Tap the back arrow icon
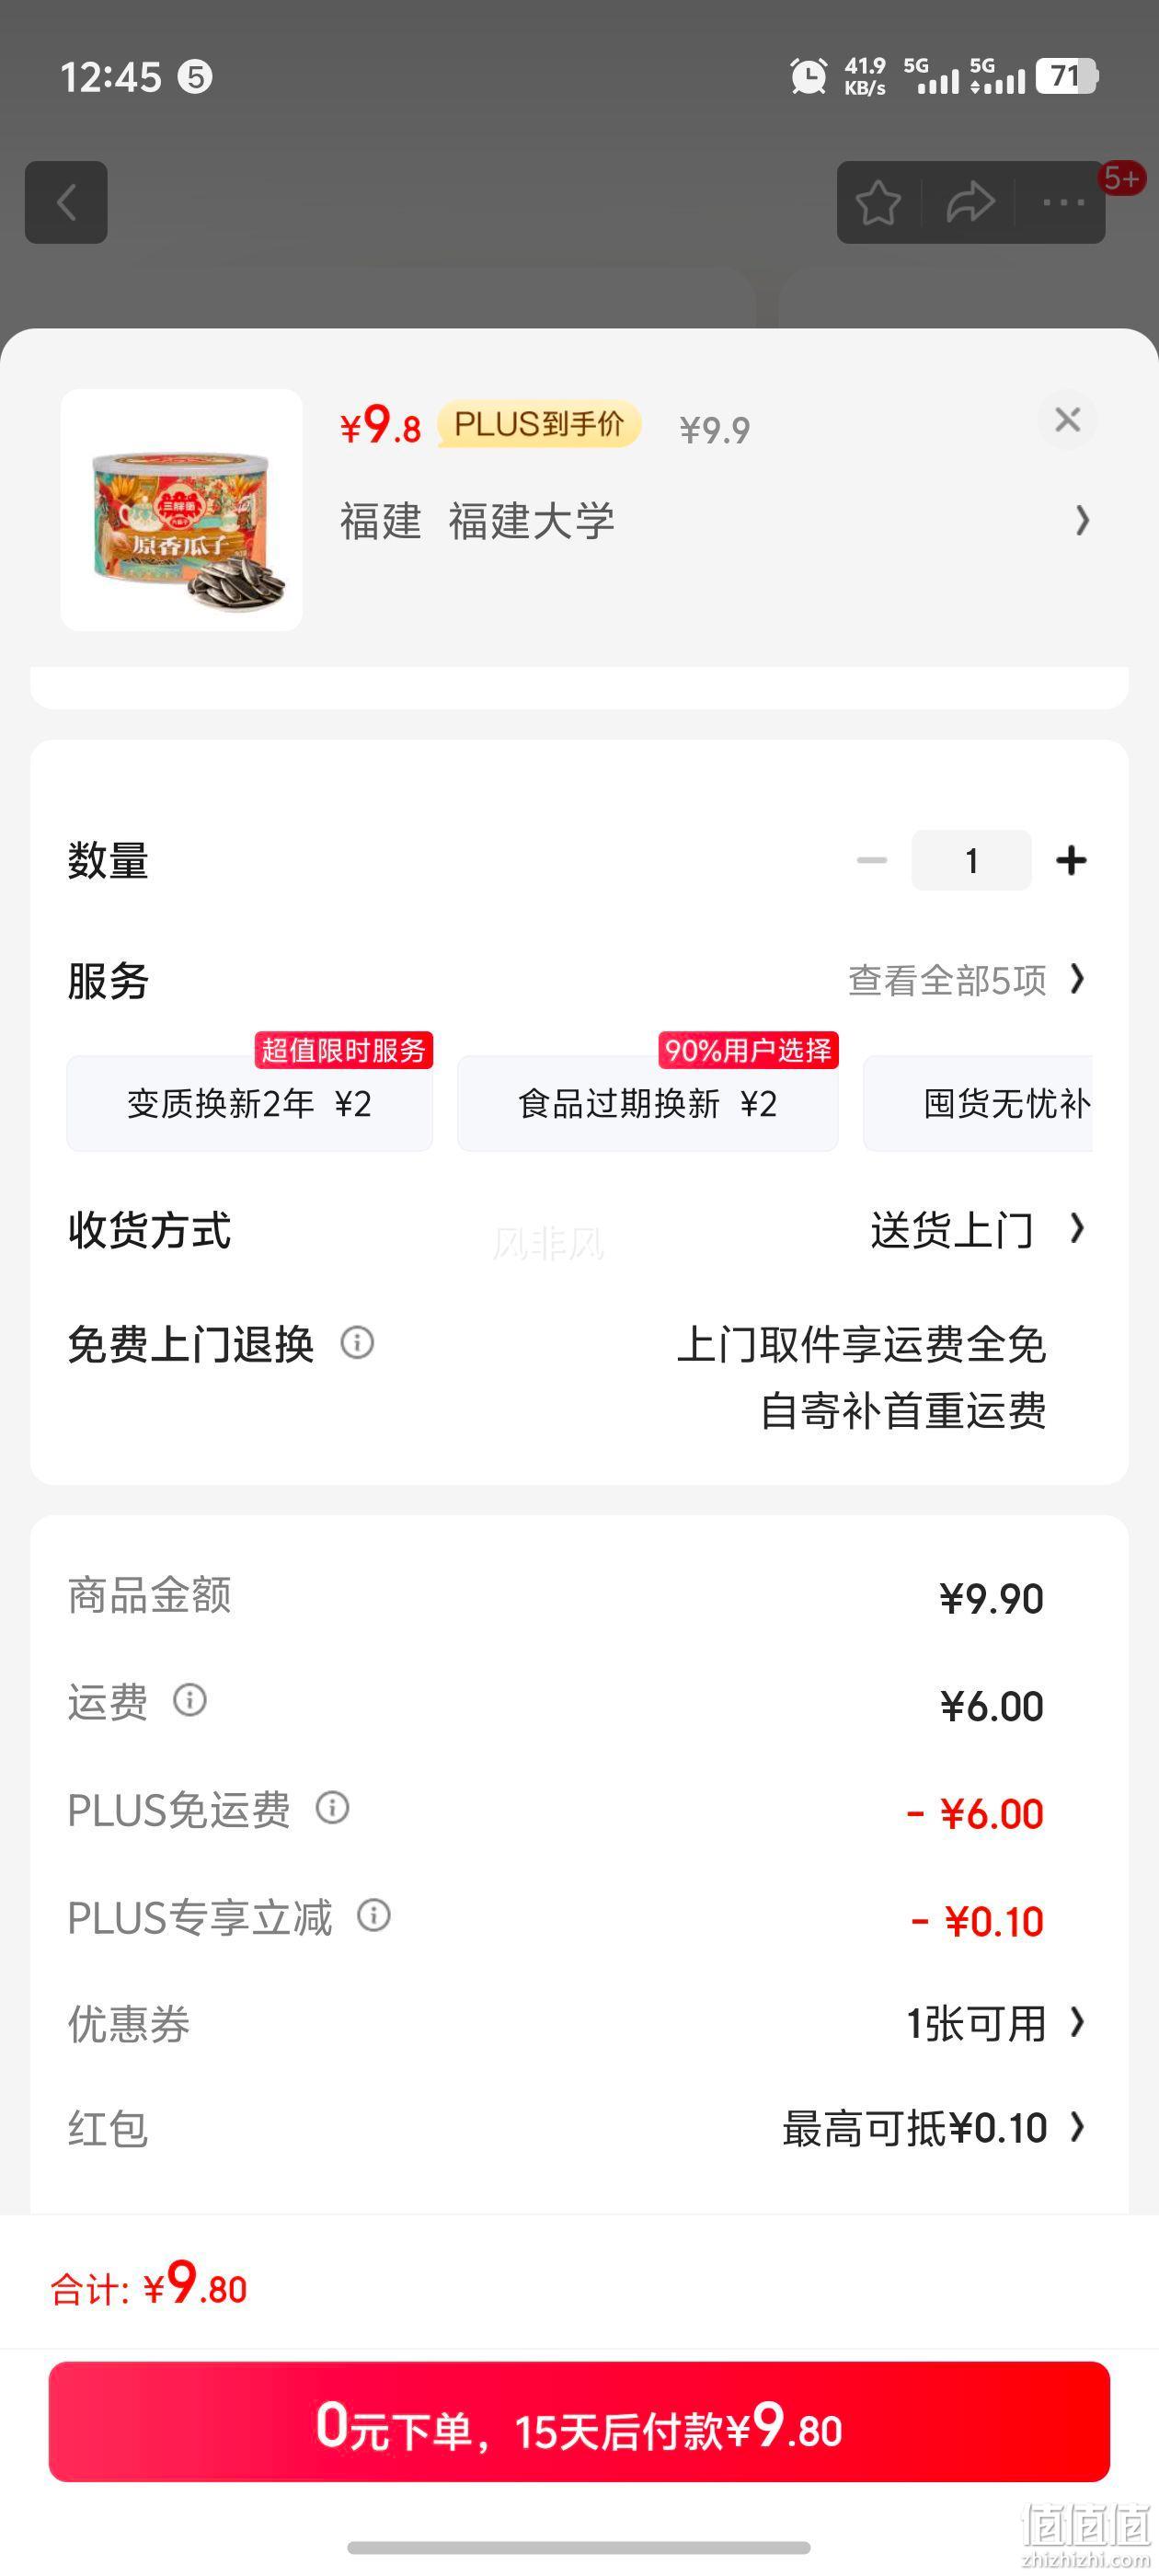 [x=66, y=203]
